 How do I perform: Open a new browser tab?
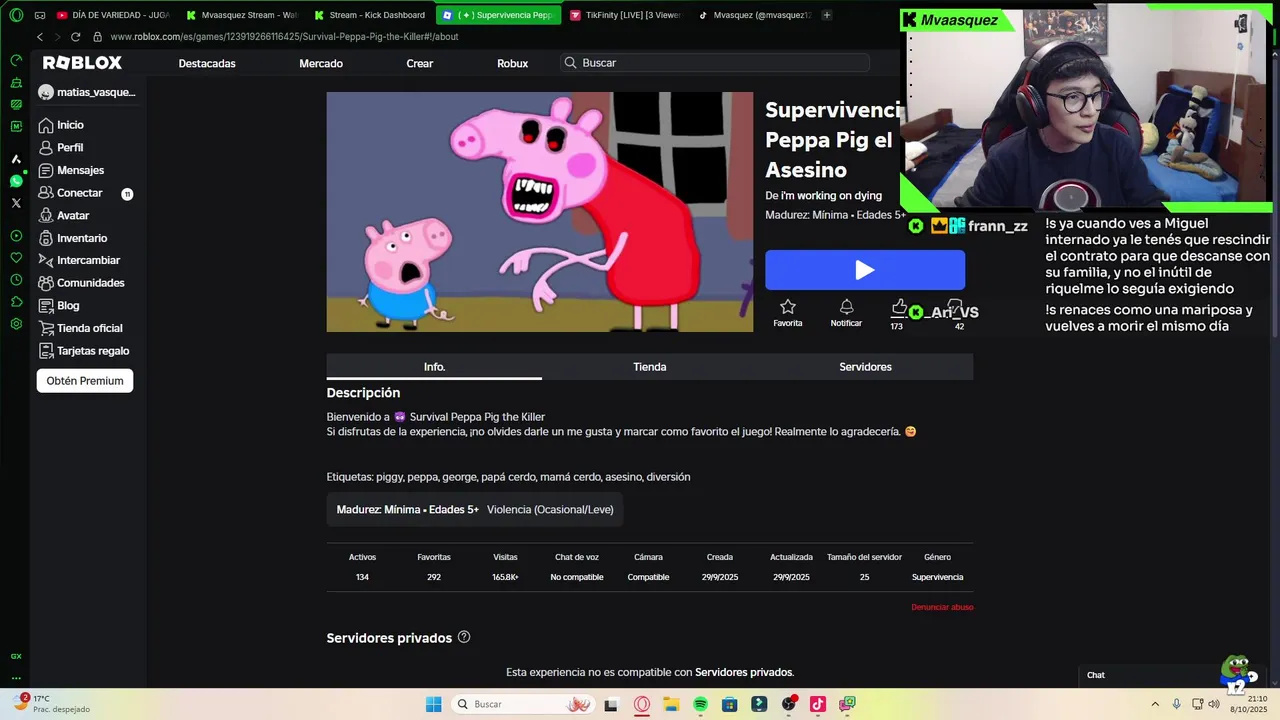coord(826,15)
